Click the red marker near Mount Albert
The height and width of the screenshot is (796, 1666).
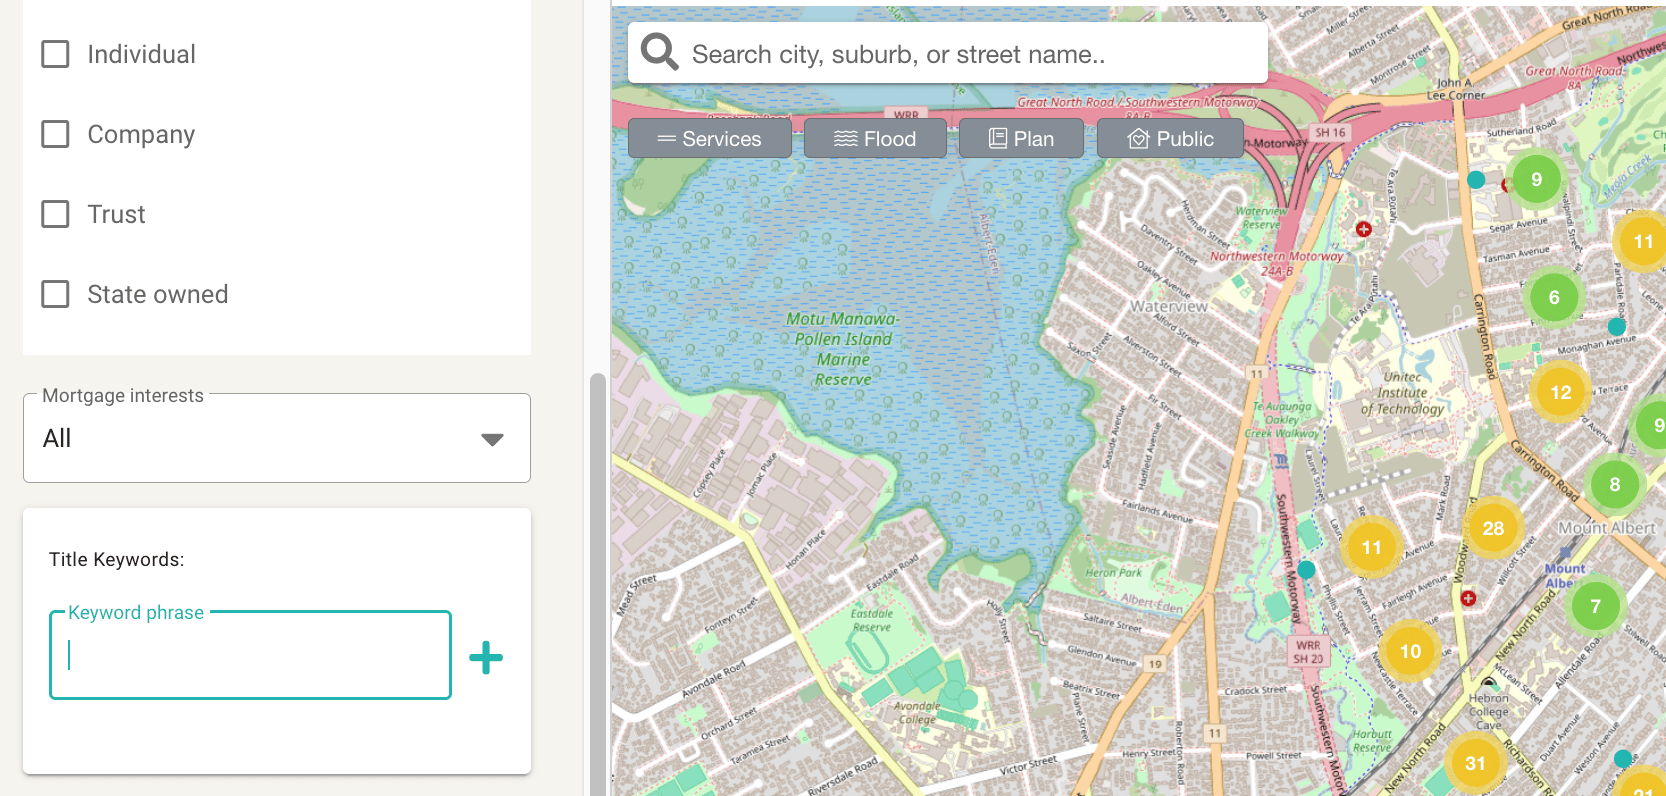click(1468, 598)
